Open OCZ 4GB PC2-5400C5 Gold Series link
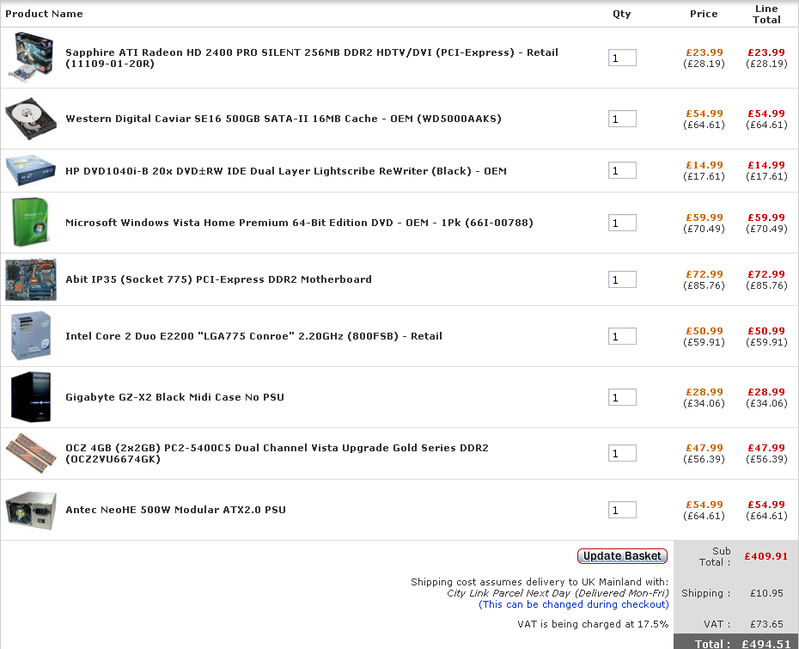 click(277, 453)
